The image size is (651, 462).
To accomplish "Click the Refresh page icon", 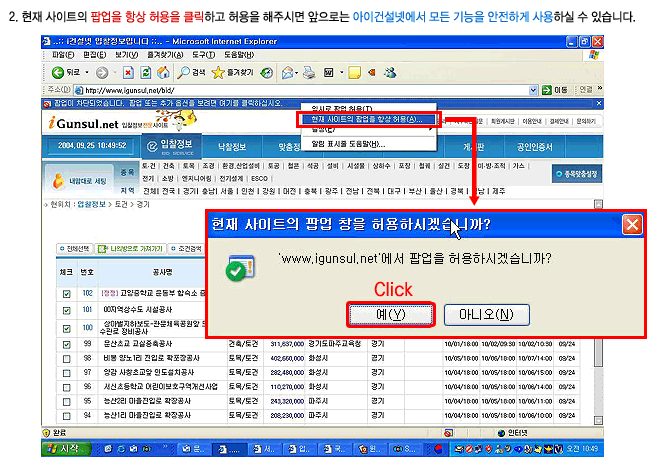I will (145, 73).
